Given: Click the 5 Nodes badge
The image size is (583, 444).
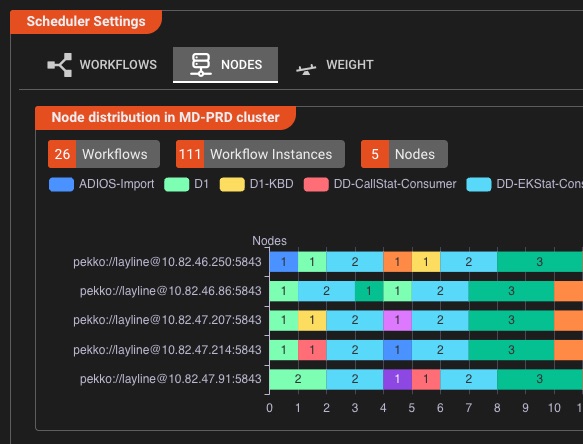Looking at the screenshot, I should (x=404, y=154).
